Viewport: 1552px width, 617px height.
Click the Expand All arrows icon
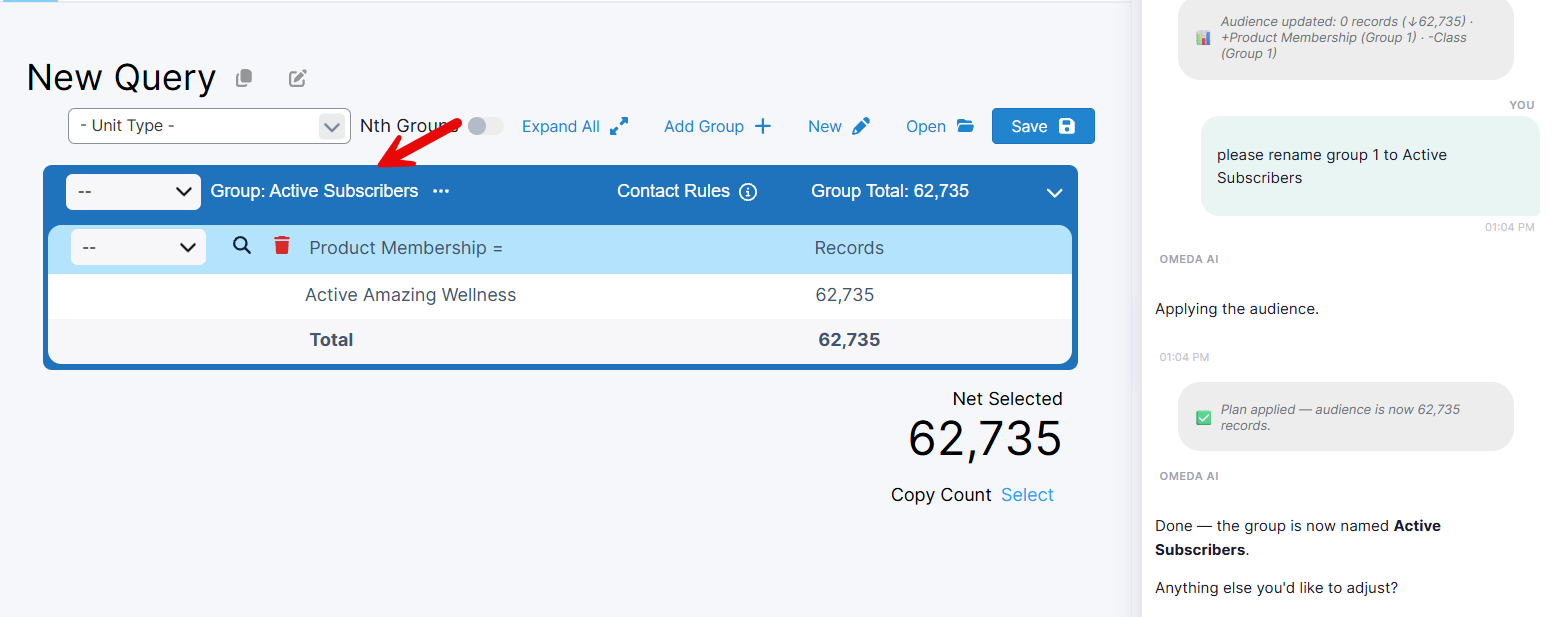click(x=619, y=126)
